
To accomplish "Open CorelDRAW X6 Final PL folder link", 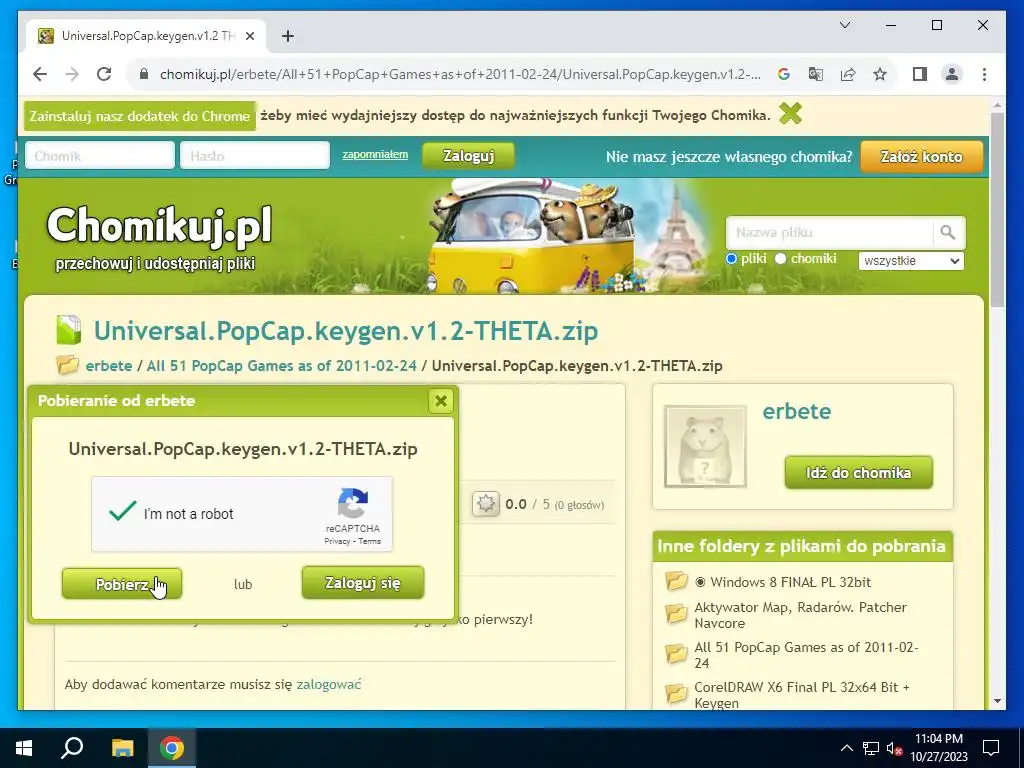I will 802,695.
